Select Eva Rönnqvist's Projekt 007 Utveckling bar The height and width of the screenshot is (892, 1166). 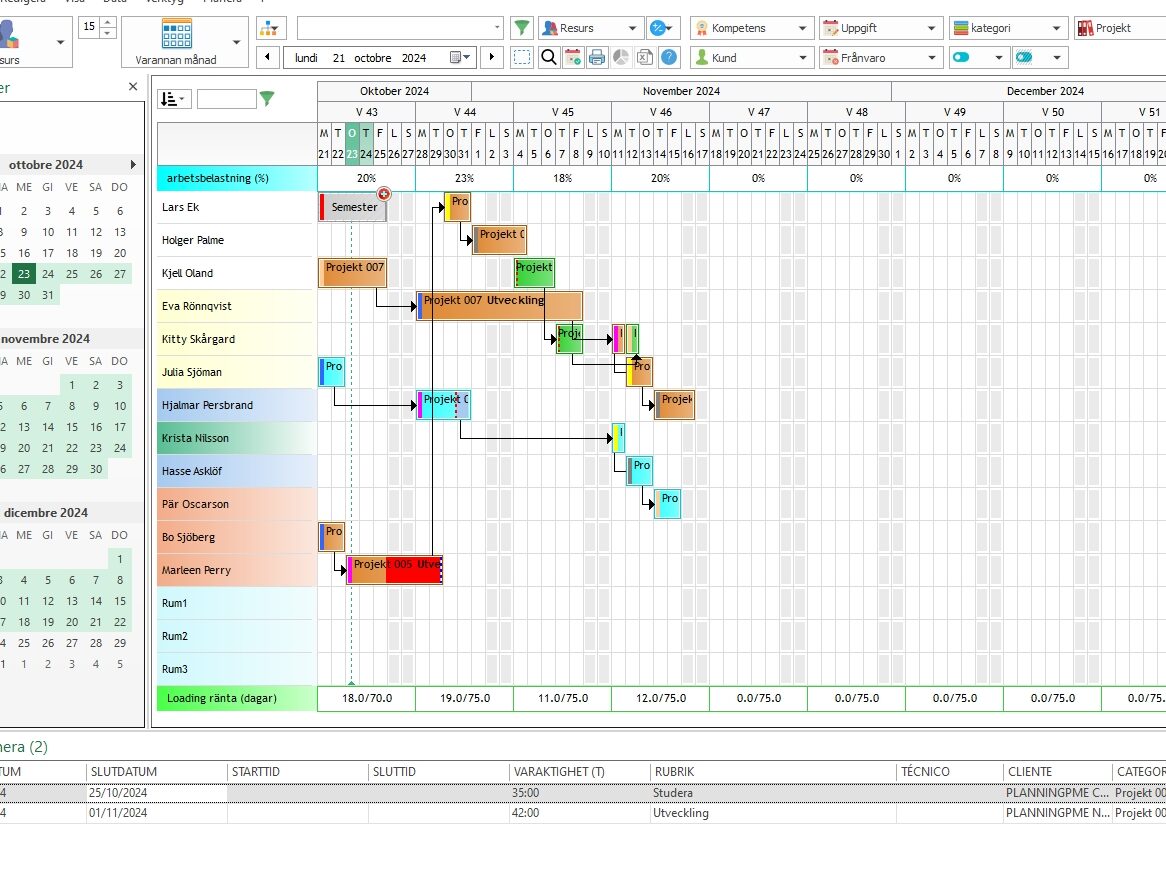500,306
